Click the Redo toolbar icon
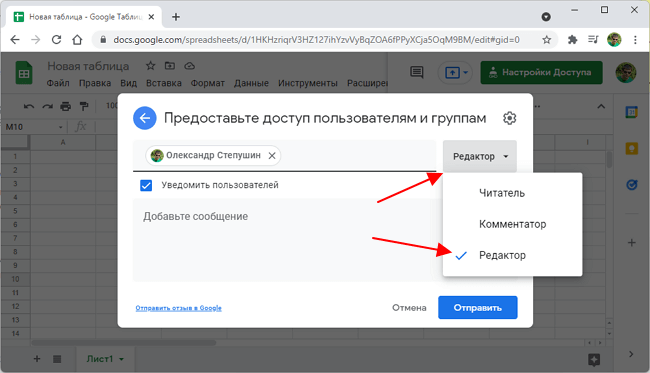 [47, 107]
